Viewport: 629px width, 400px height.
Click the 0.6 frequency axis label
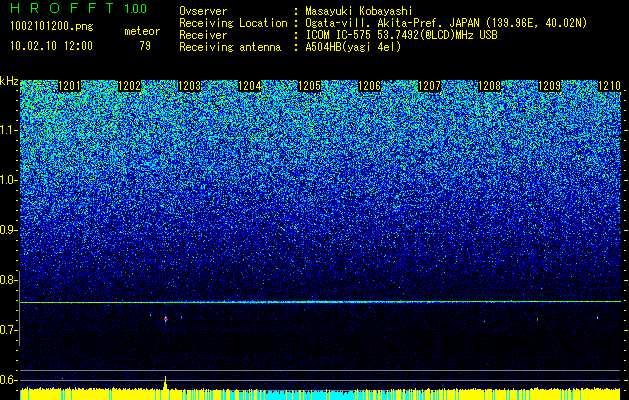(x=8, y=380)
